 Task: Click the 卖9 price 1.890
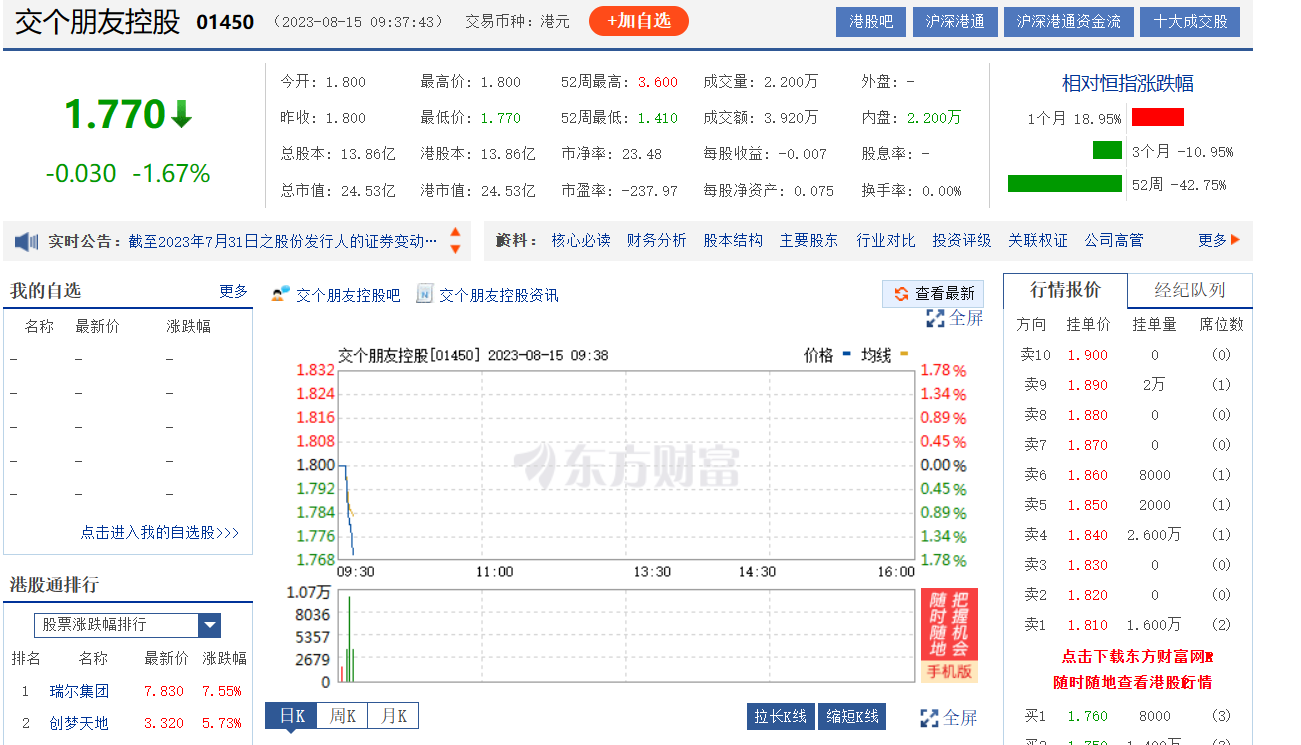1087,385
